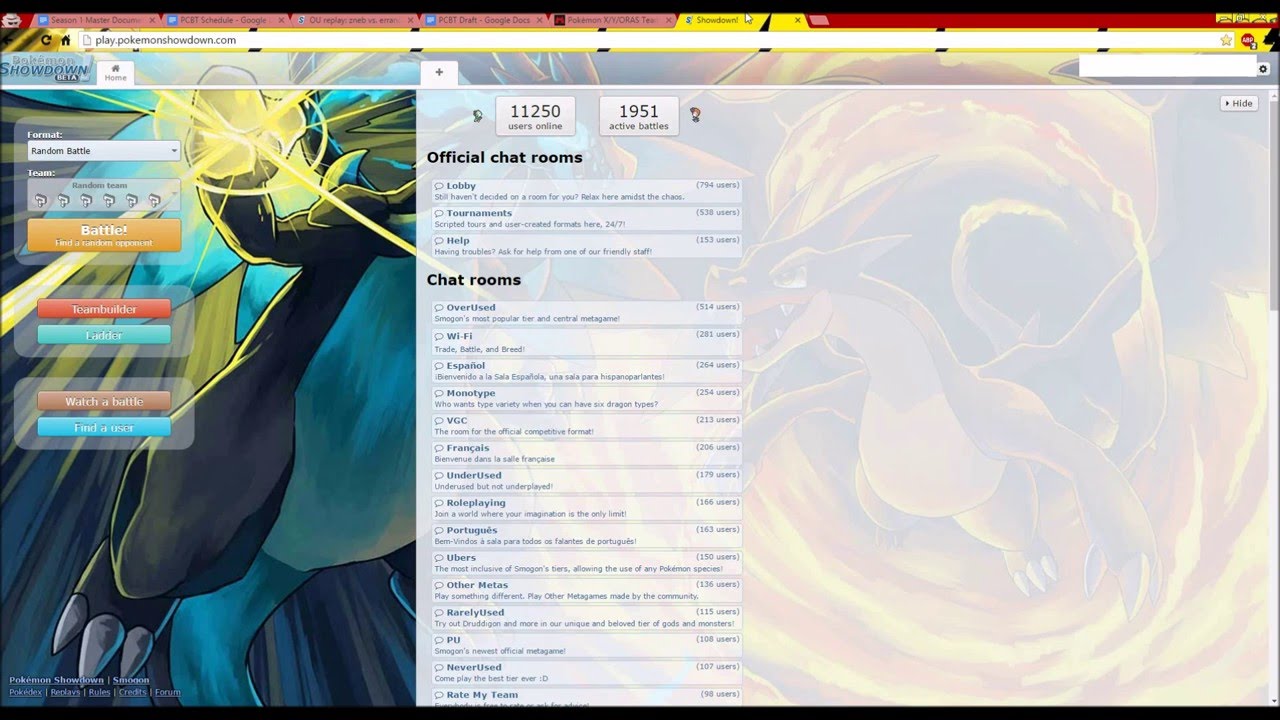Join the UnderUsed chat room
The width and height of the screenshot is (1280, 720).
click(587, 481)
